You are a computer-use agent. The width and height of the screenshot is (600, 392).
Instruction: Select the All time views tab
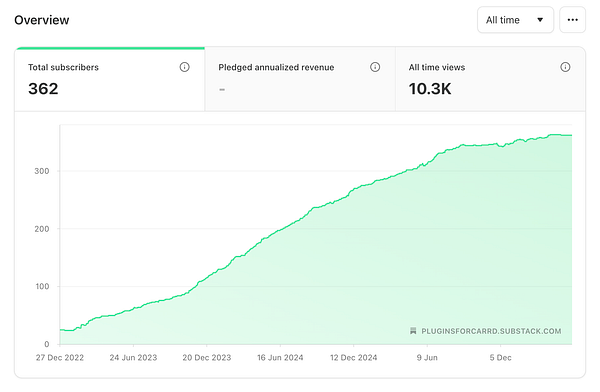point(490,80)
